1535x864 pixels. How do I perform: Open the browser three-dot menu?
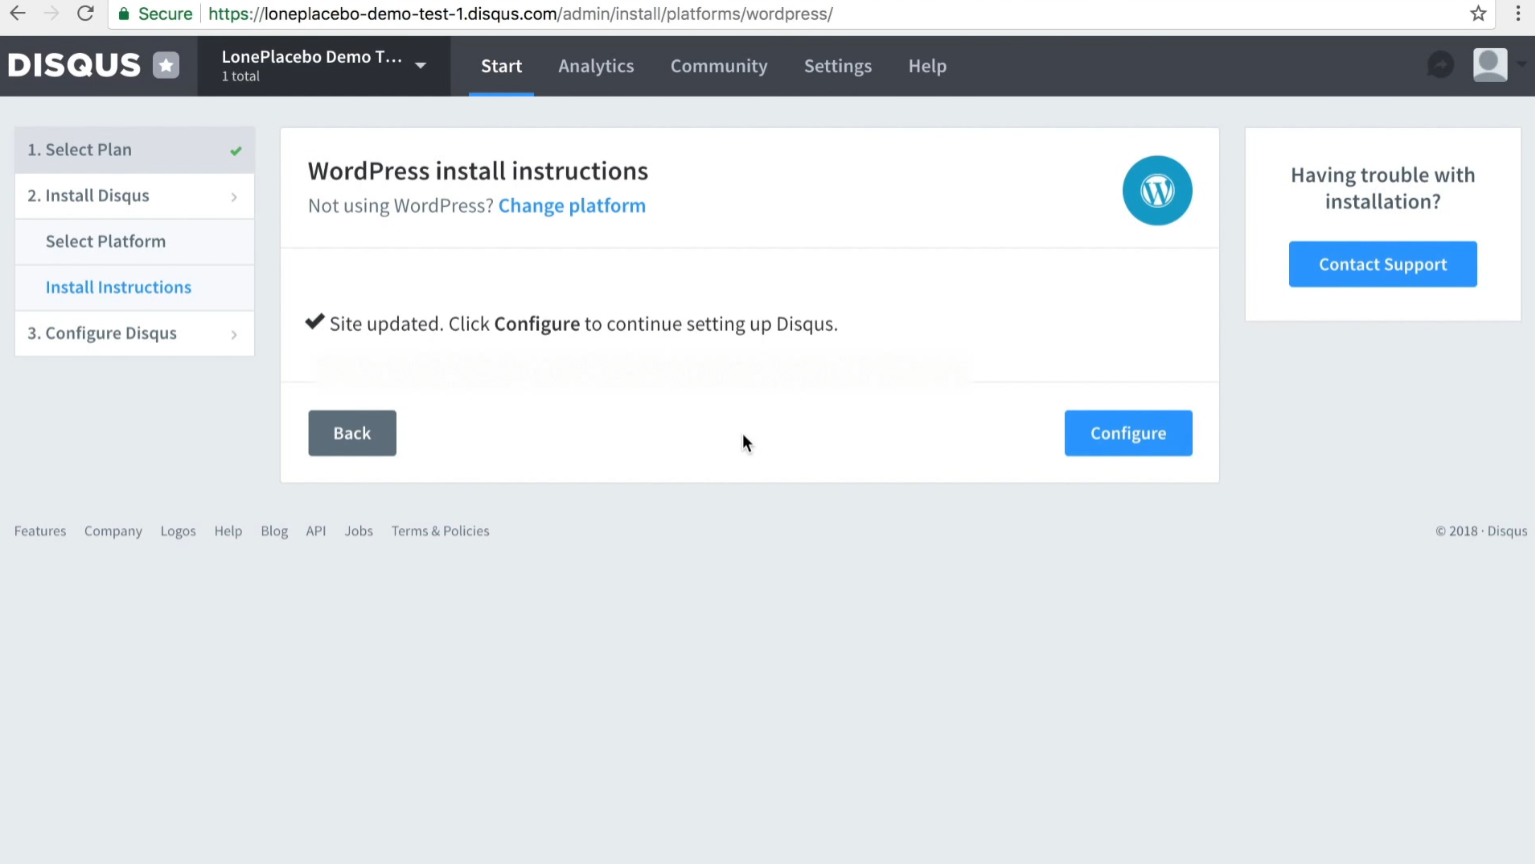point(1518,14)
